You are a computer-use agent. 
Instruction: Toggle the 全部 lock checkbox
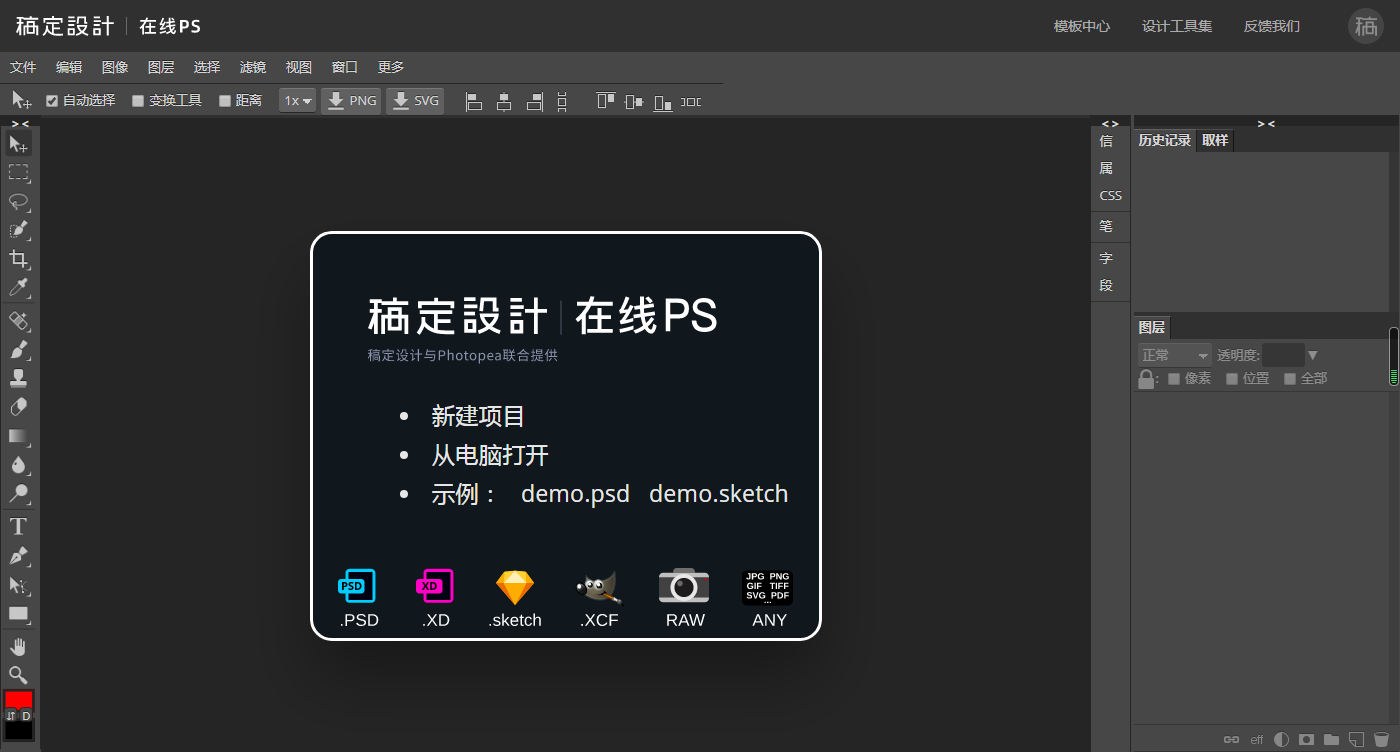click(x=1290, y=379)
